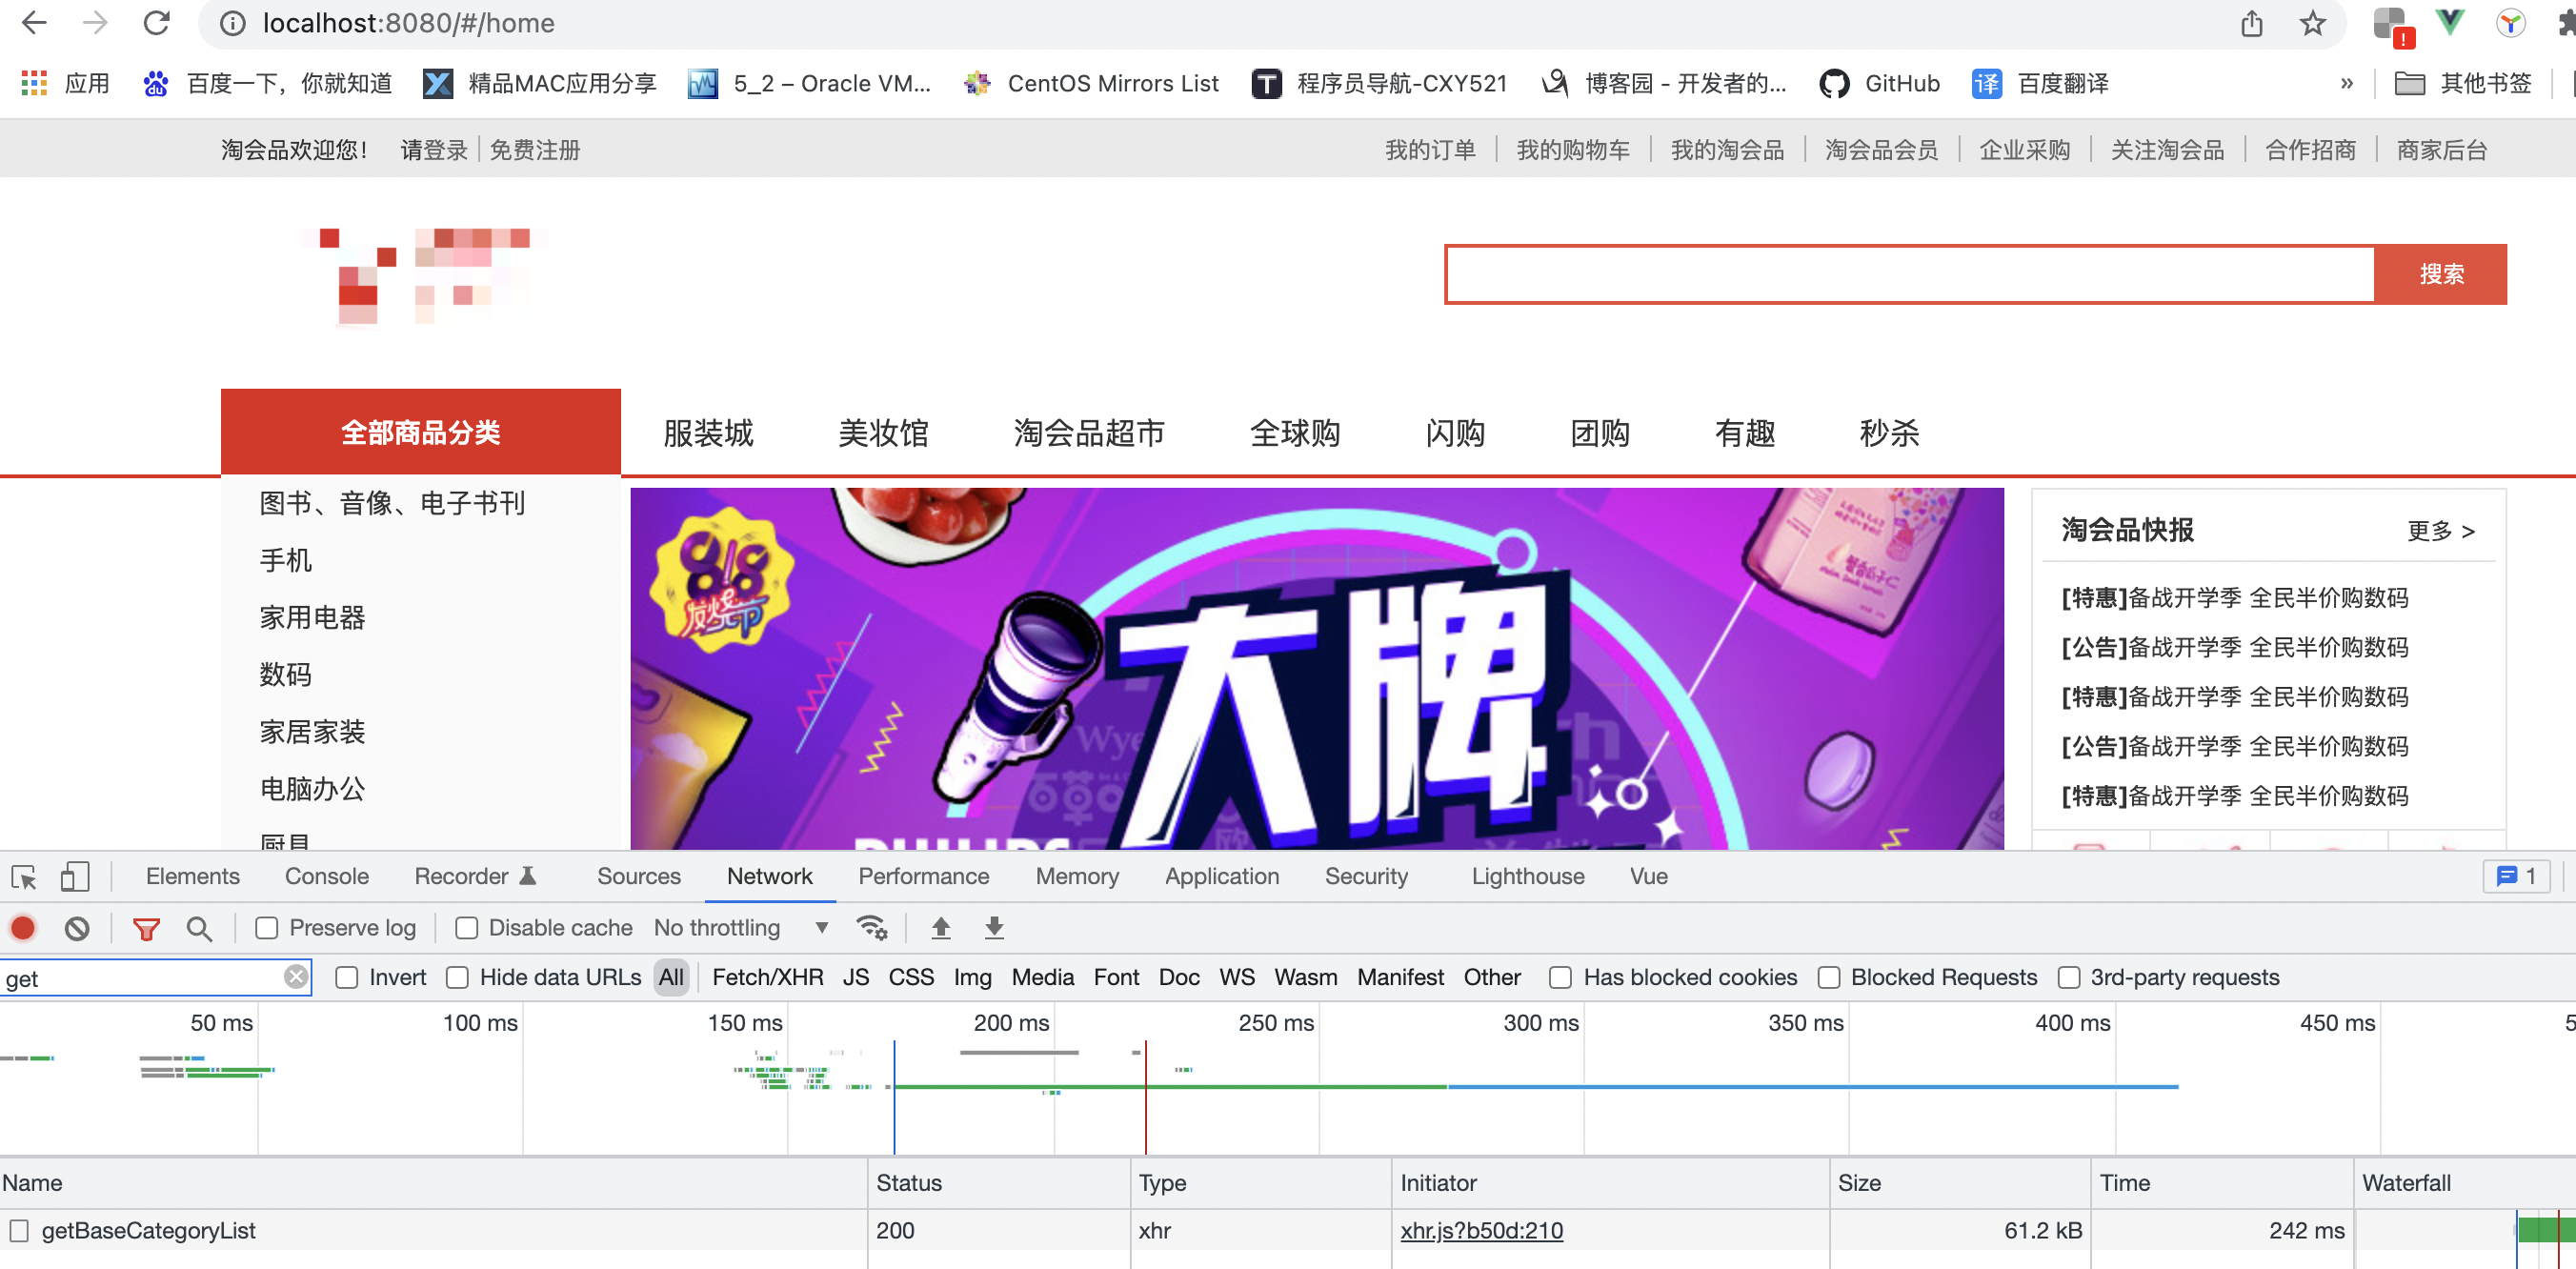
Task: Click the site search input field
Action: pos(1909,274)
